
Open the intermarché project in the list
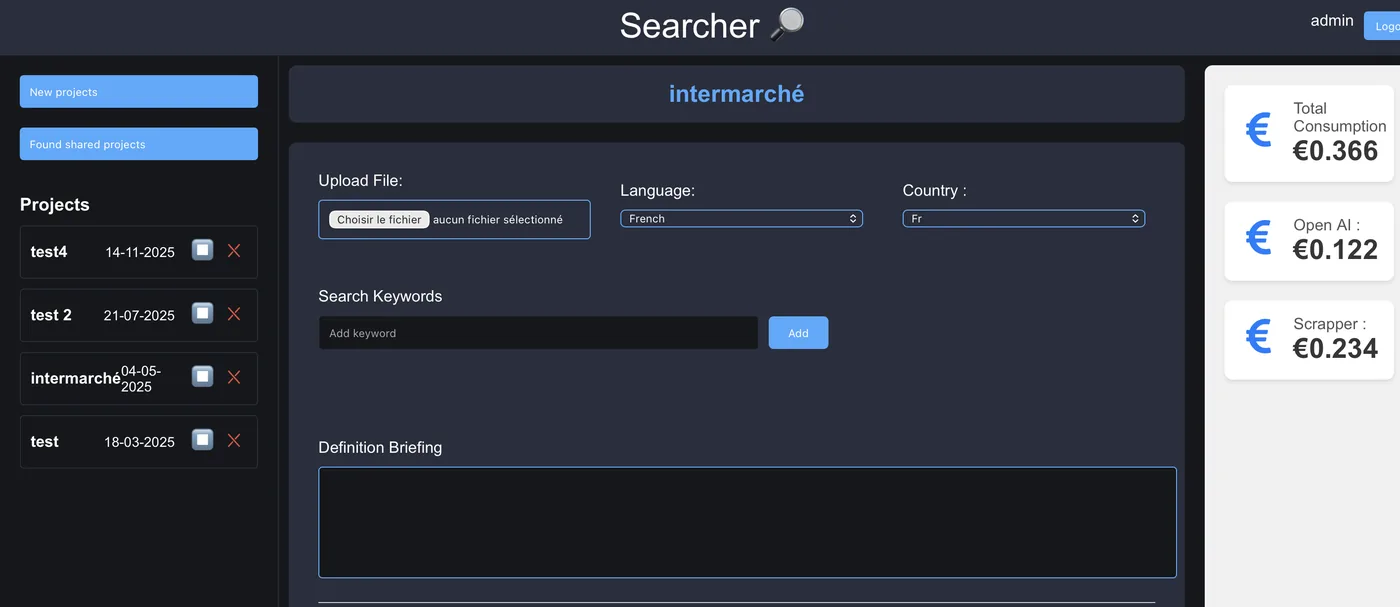(75, 378)
